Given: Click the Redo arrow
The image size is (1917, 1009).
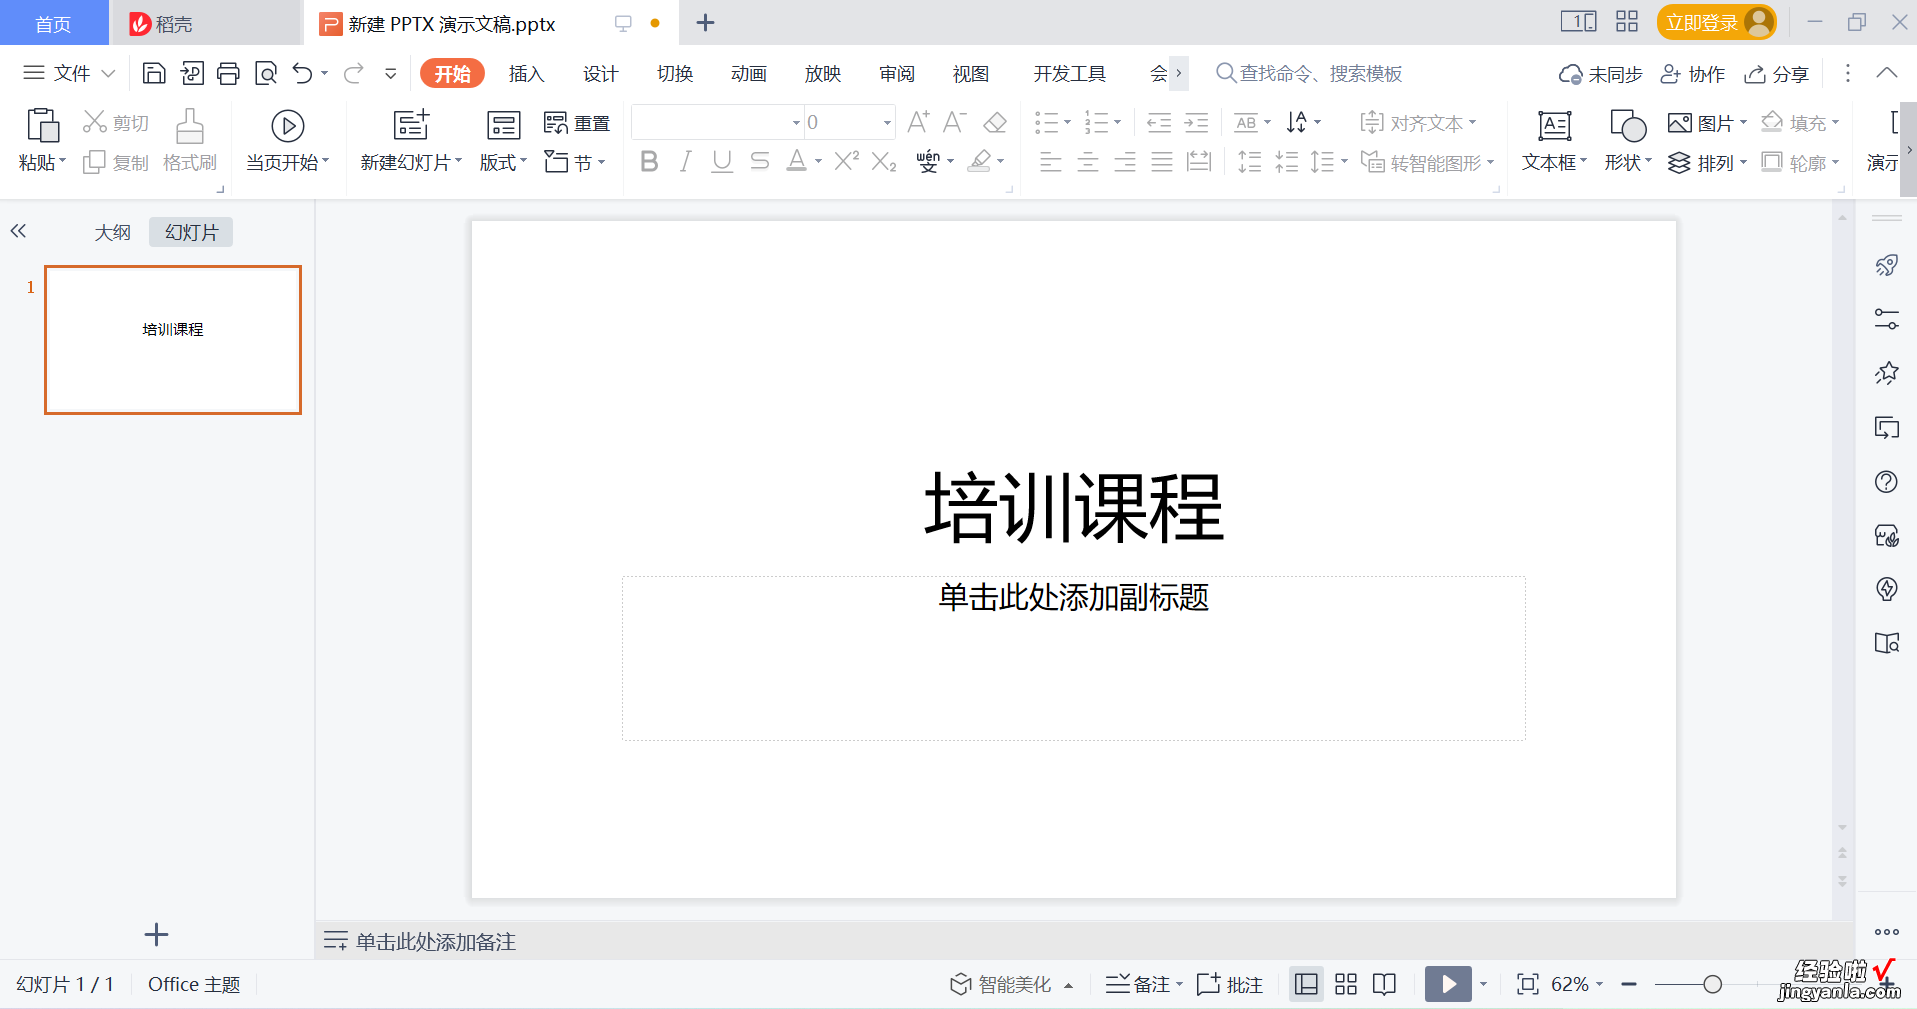Looking at the screenshot, I should 353,73.
